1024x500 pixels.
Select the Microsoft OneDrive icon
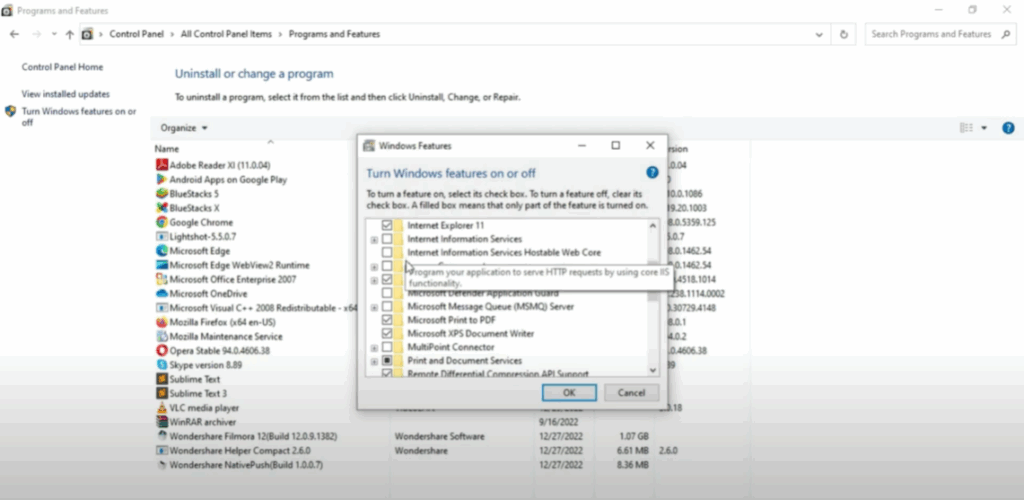161,294
